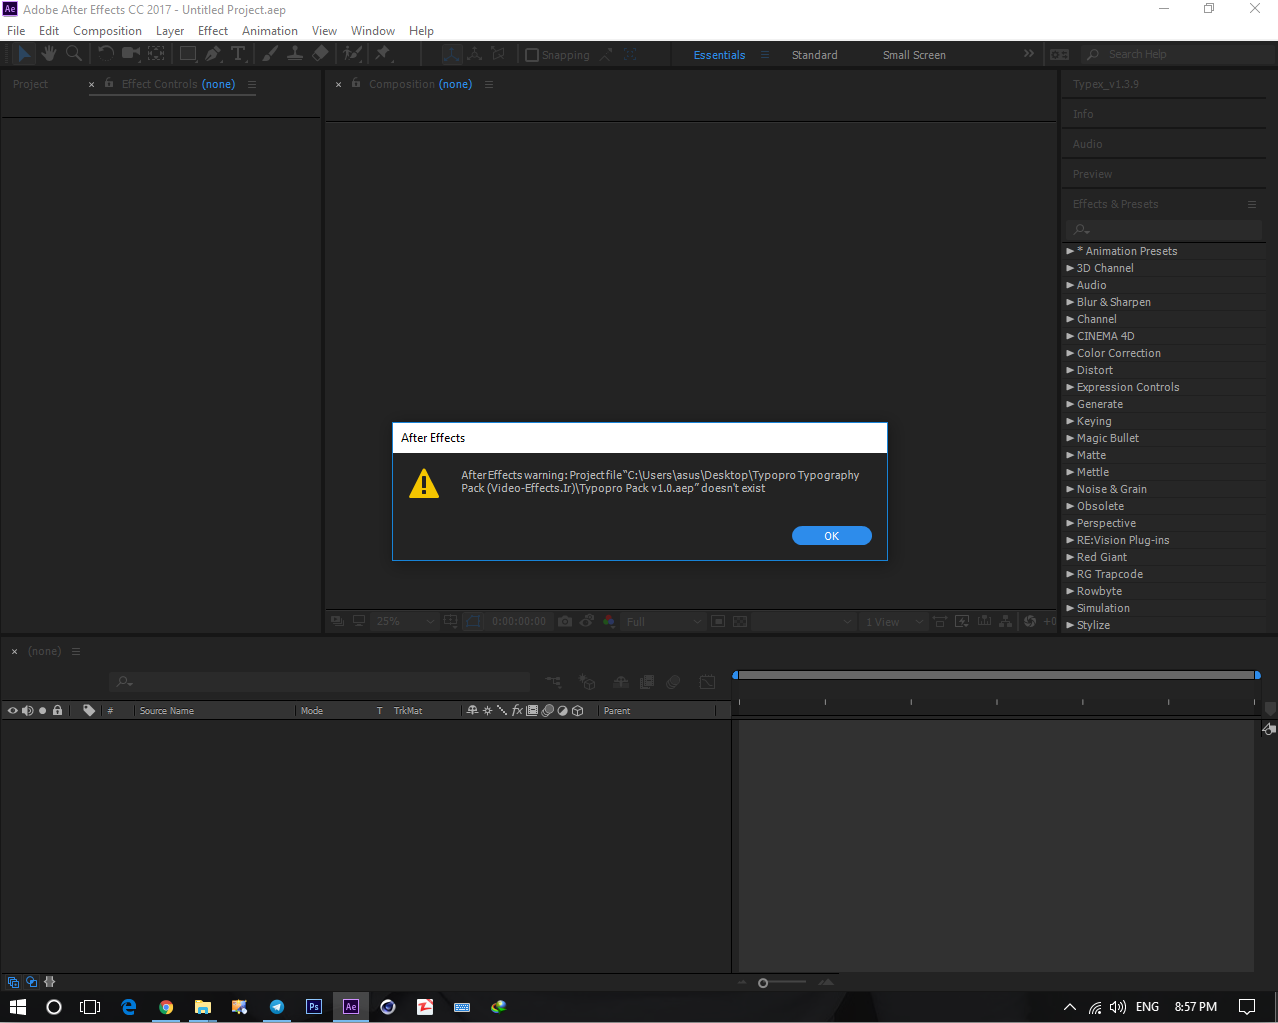Show channel and color management settings

609,621
